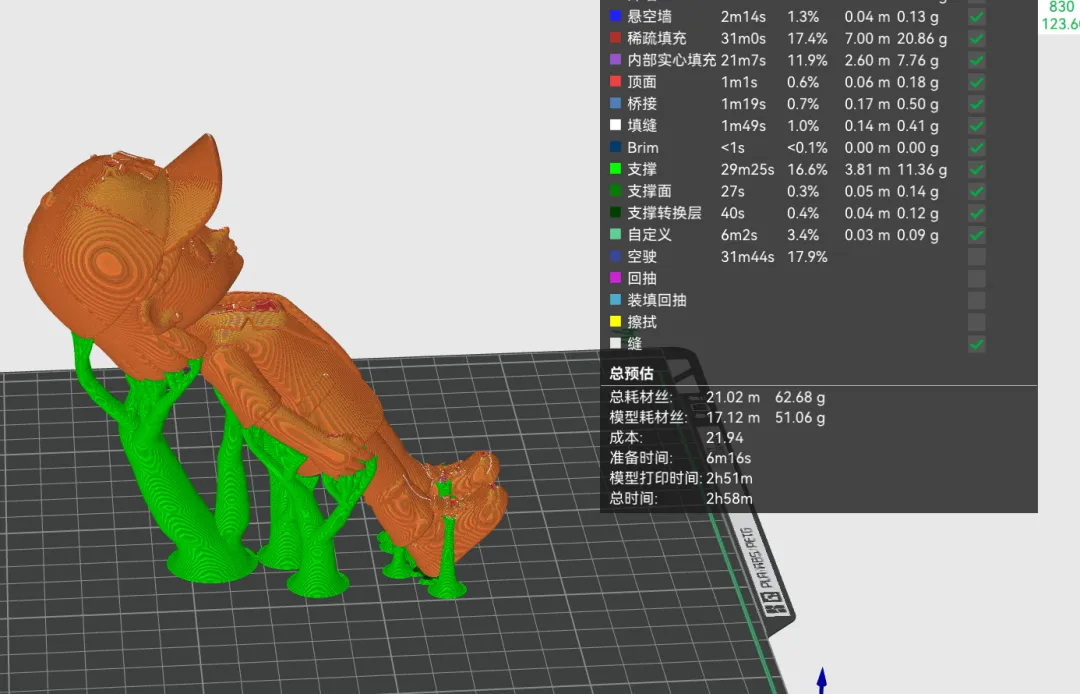Image resolution: width=1080 pixels, height=694 pixels.
Task: Click the total filament 62.68 g value
Action: [x=800, y=397]
